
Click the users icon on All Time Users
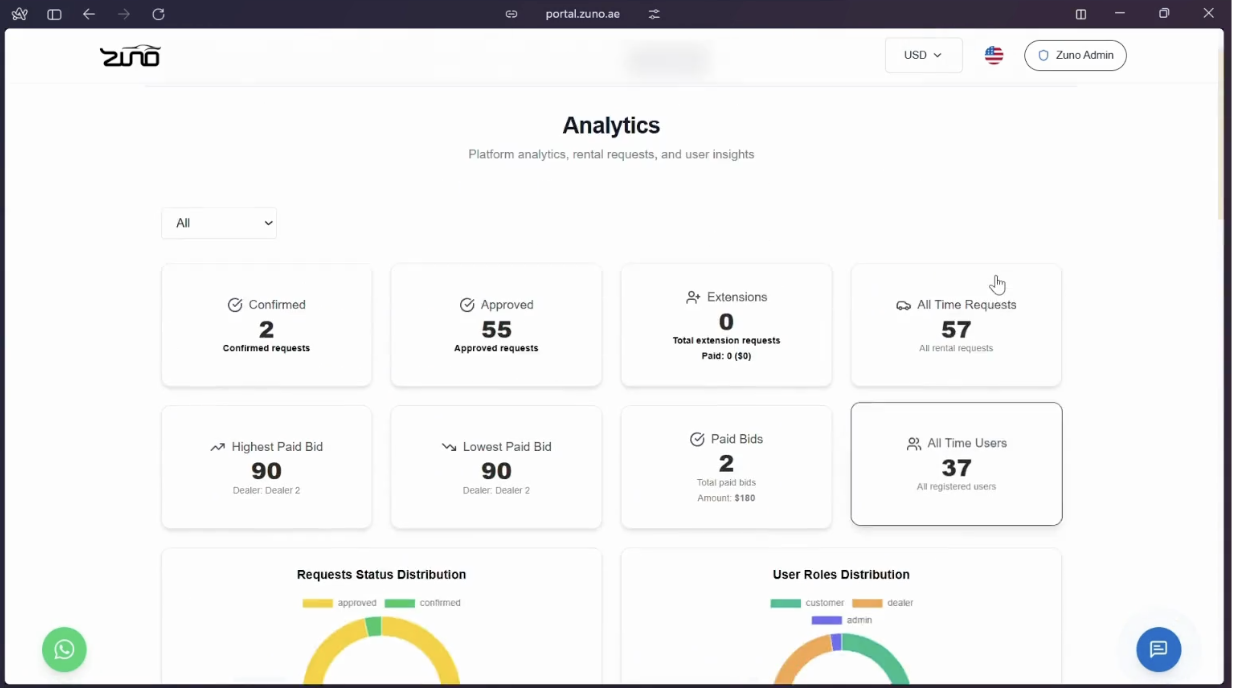pos(914,443)
